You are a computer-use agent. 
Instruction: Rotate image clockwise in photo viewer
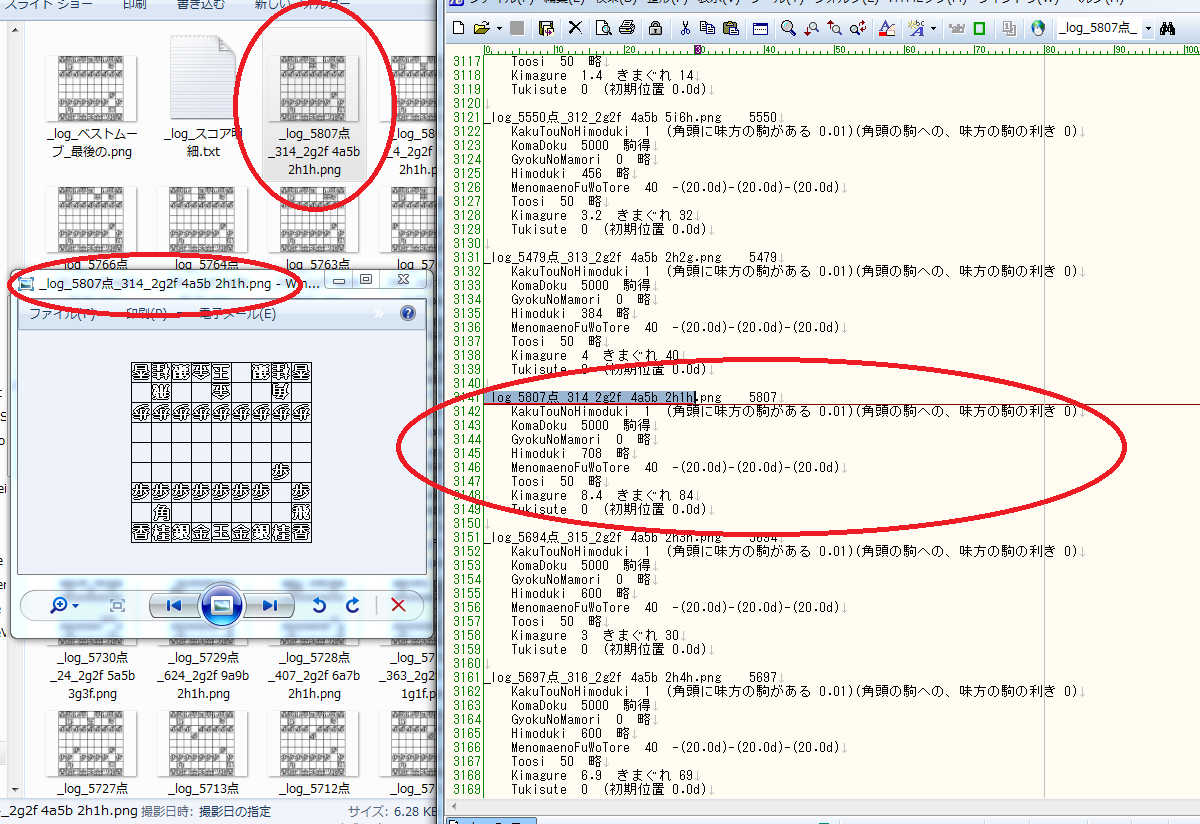pyautogui.click(x=352, y=605)
